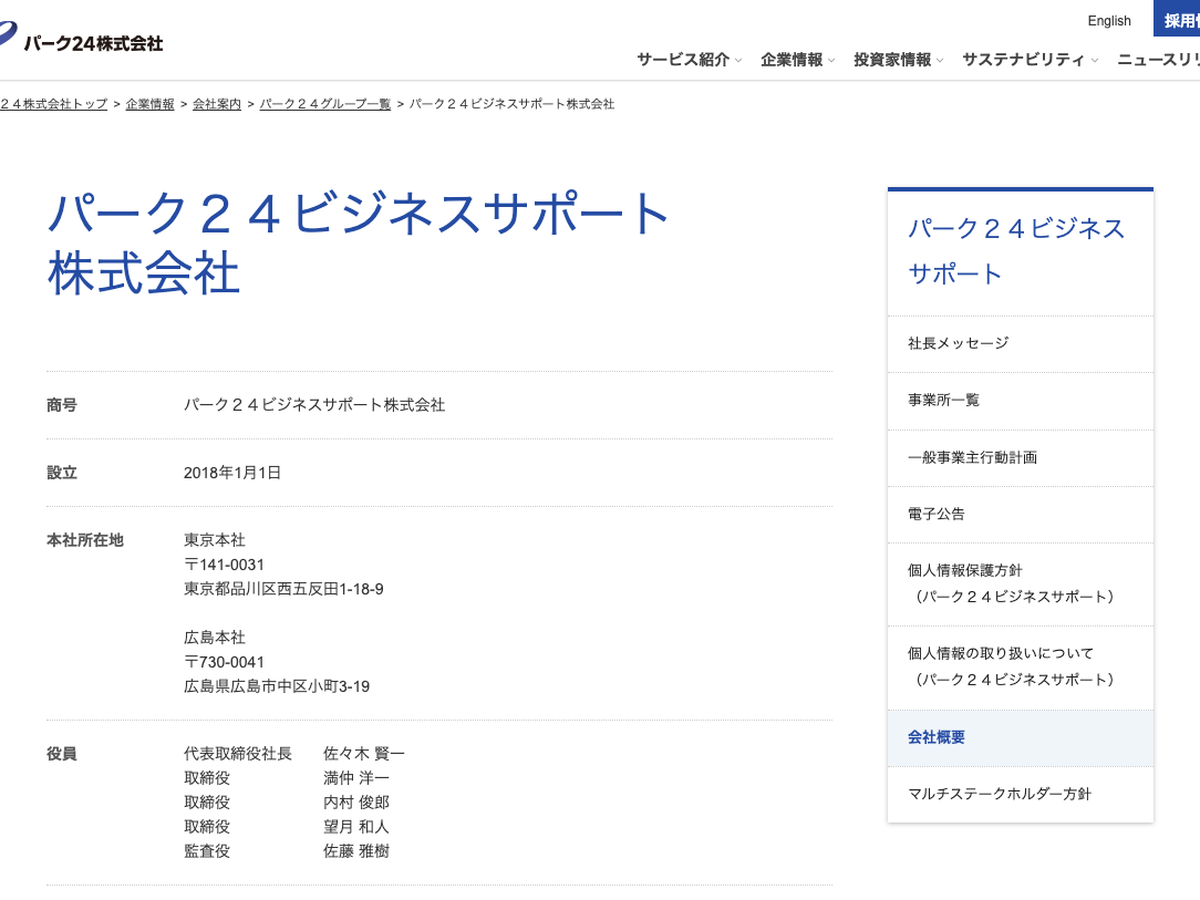The height and width of the screenshot is (900, 1200).
Task: Open マルチステークホルダー方針 sidebar link
Action: pos(999,794)
